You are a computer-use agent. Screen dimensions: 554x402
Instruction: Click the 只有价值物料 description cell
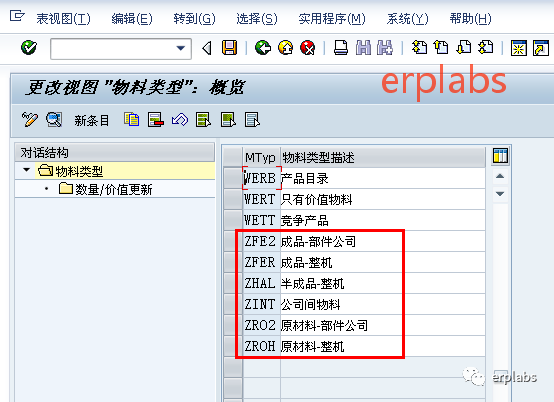pos(383,200)
